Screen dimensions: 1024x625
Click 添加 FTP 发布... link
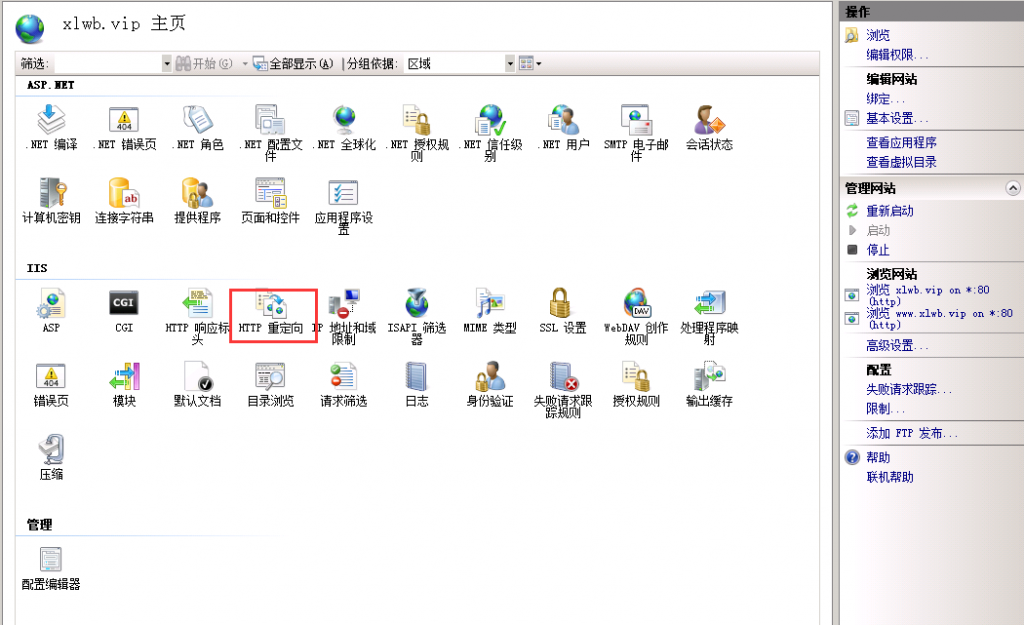(x=912, y=433)
